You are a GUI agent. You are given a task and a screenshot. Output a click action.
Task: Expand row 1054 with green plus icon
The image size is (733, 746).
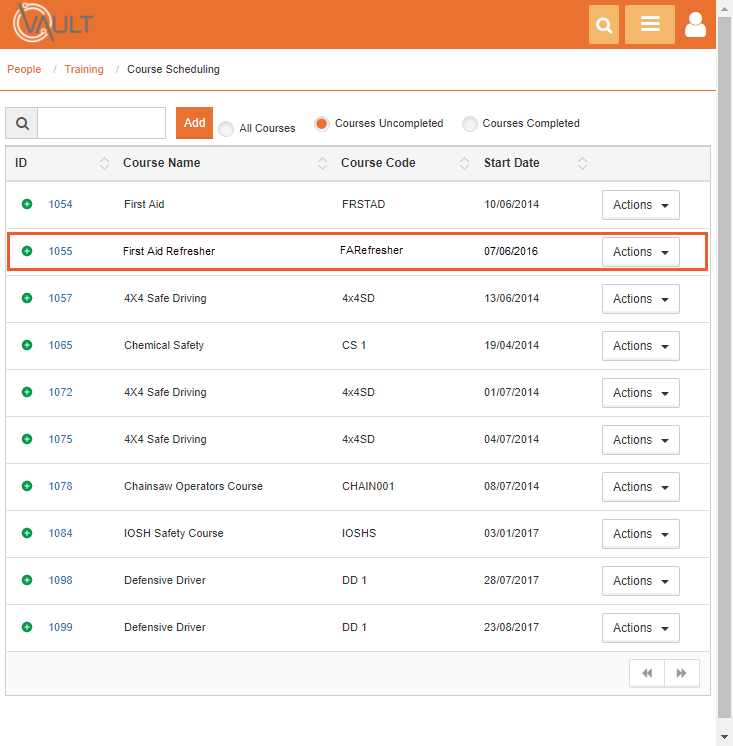[x=27, y=204]
